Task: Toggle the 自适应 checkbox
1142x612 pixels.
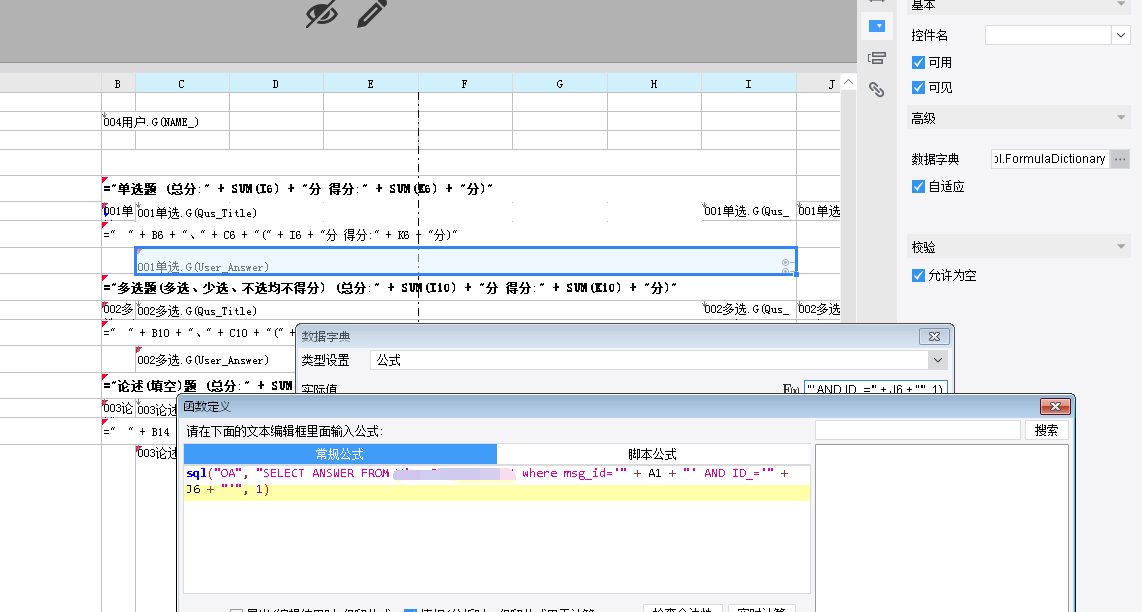Action: (x=918, y=187)
